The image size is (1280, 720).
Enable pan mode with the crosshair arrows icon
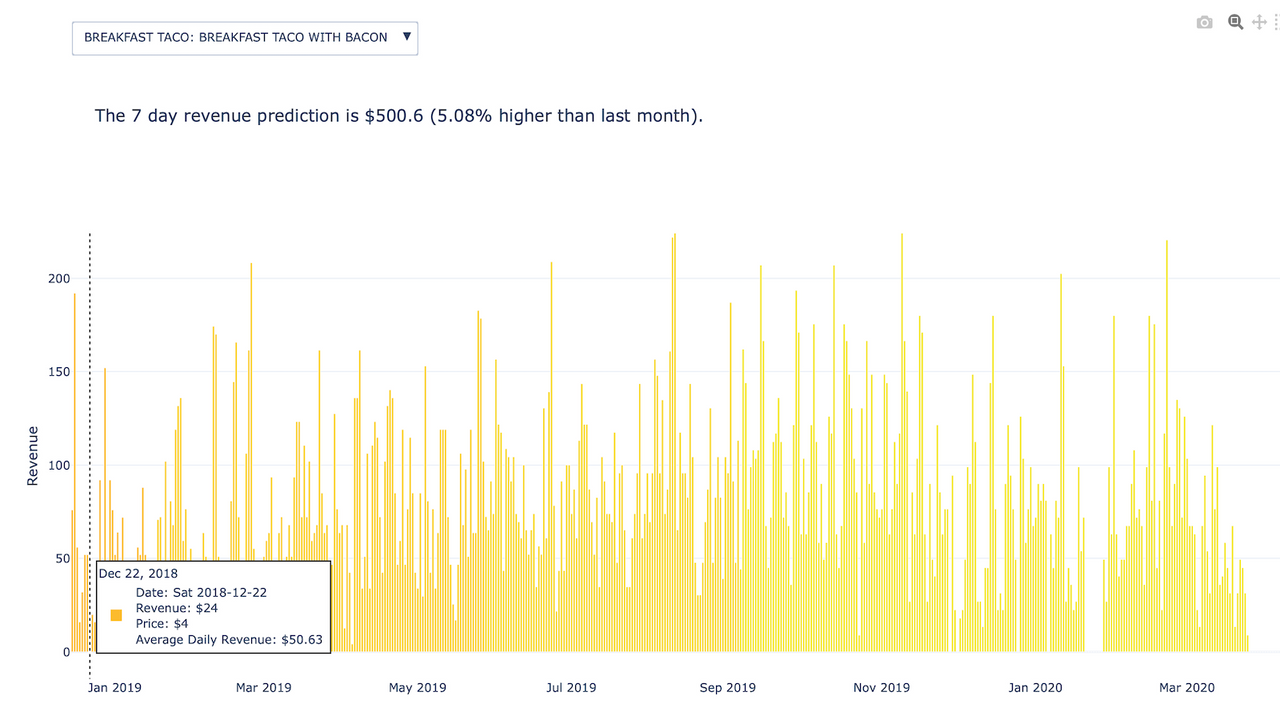1259,21
